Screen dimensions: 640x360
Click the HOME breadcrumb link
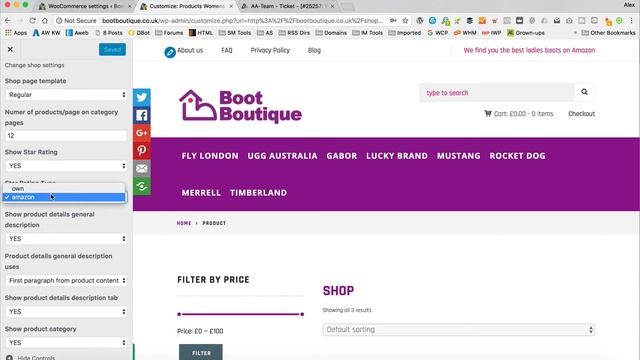pos(184,223)
